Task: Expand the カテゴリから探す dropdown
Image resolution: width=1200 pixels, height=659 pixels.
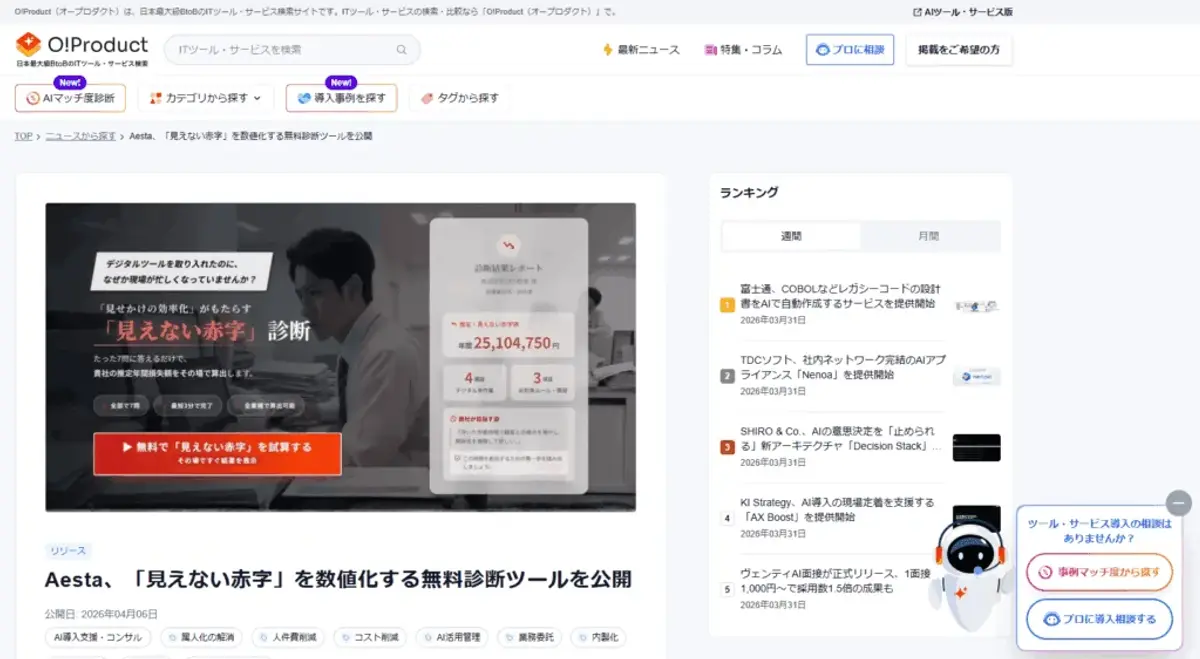Action: [x=205, y=98]
